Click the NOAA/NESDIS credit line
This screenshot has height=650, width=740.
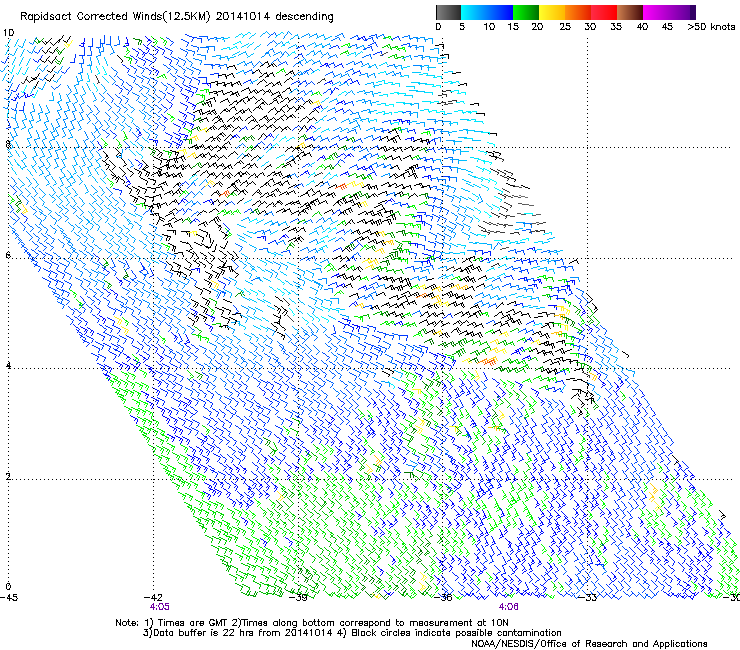(589, 644)
